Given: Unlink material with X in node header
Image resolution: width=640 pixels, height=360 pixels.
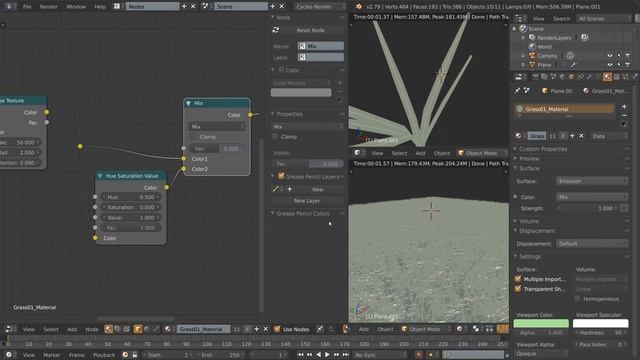Looking at the screenshot, I should tap(266, 329).
